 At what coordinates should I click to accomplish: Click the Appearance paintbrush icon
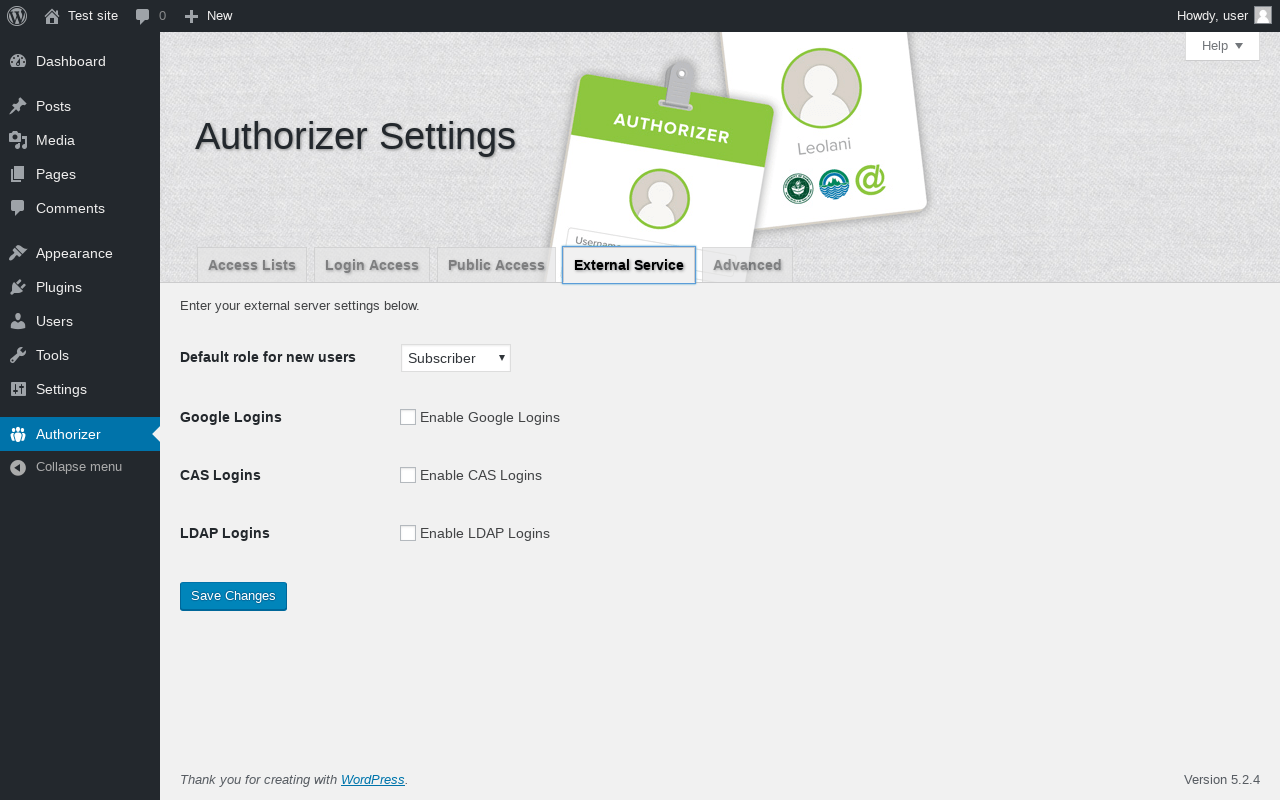coord(18,253)
